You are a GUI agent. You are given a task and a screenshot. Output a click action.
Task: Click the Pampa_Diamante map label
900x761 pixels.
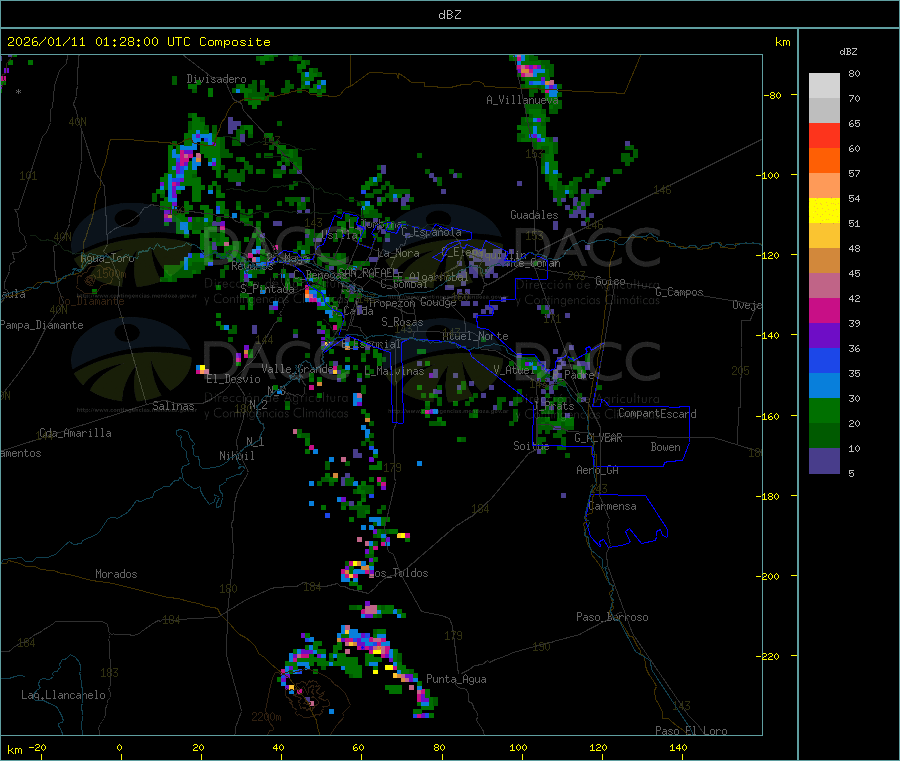[42, 325]
